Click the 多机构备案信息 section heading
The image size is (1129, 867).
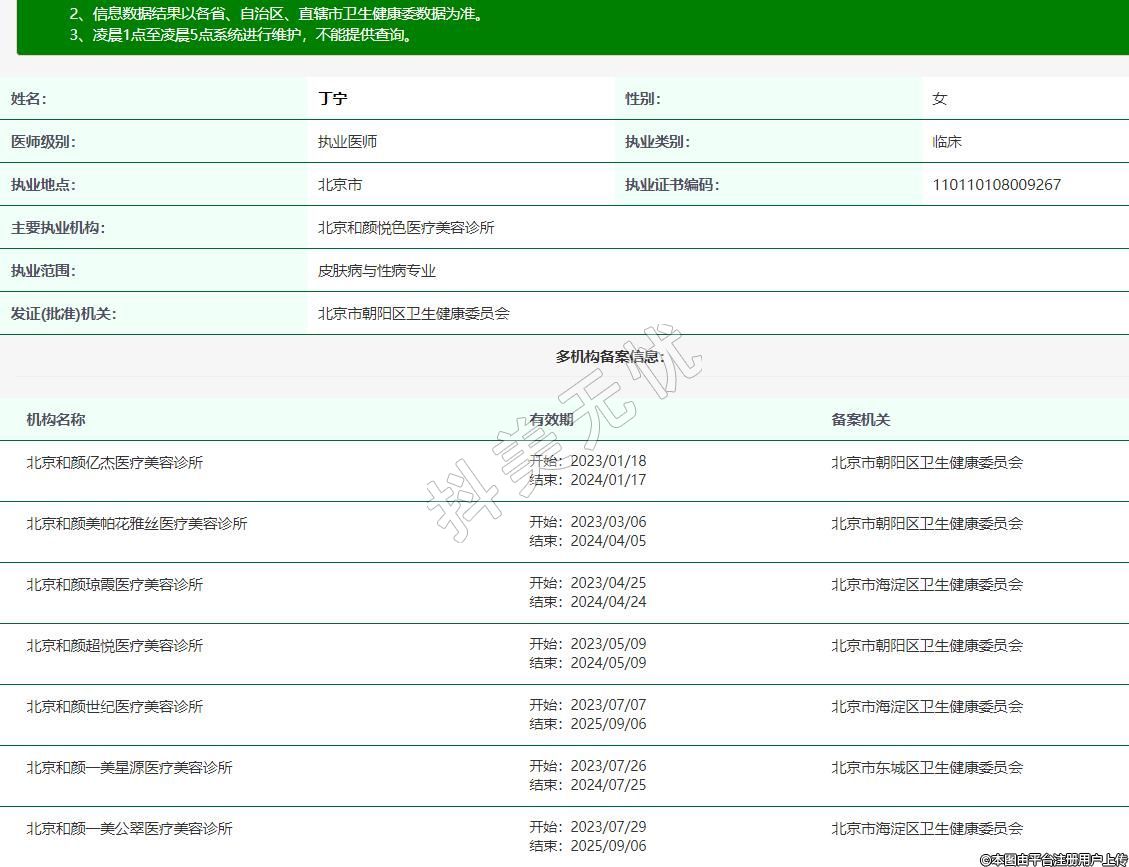[x=609, y=357]
